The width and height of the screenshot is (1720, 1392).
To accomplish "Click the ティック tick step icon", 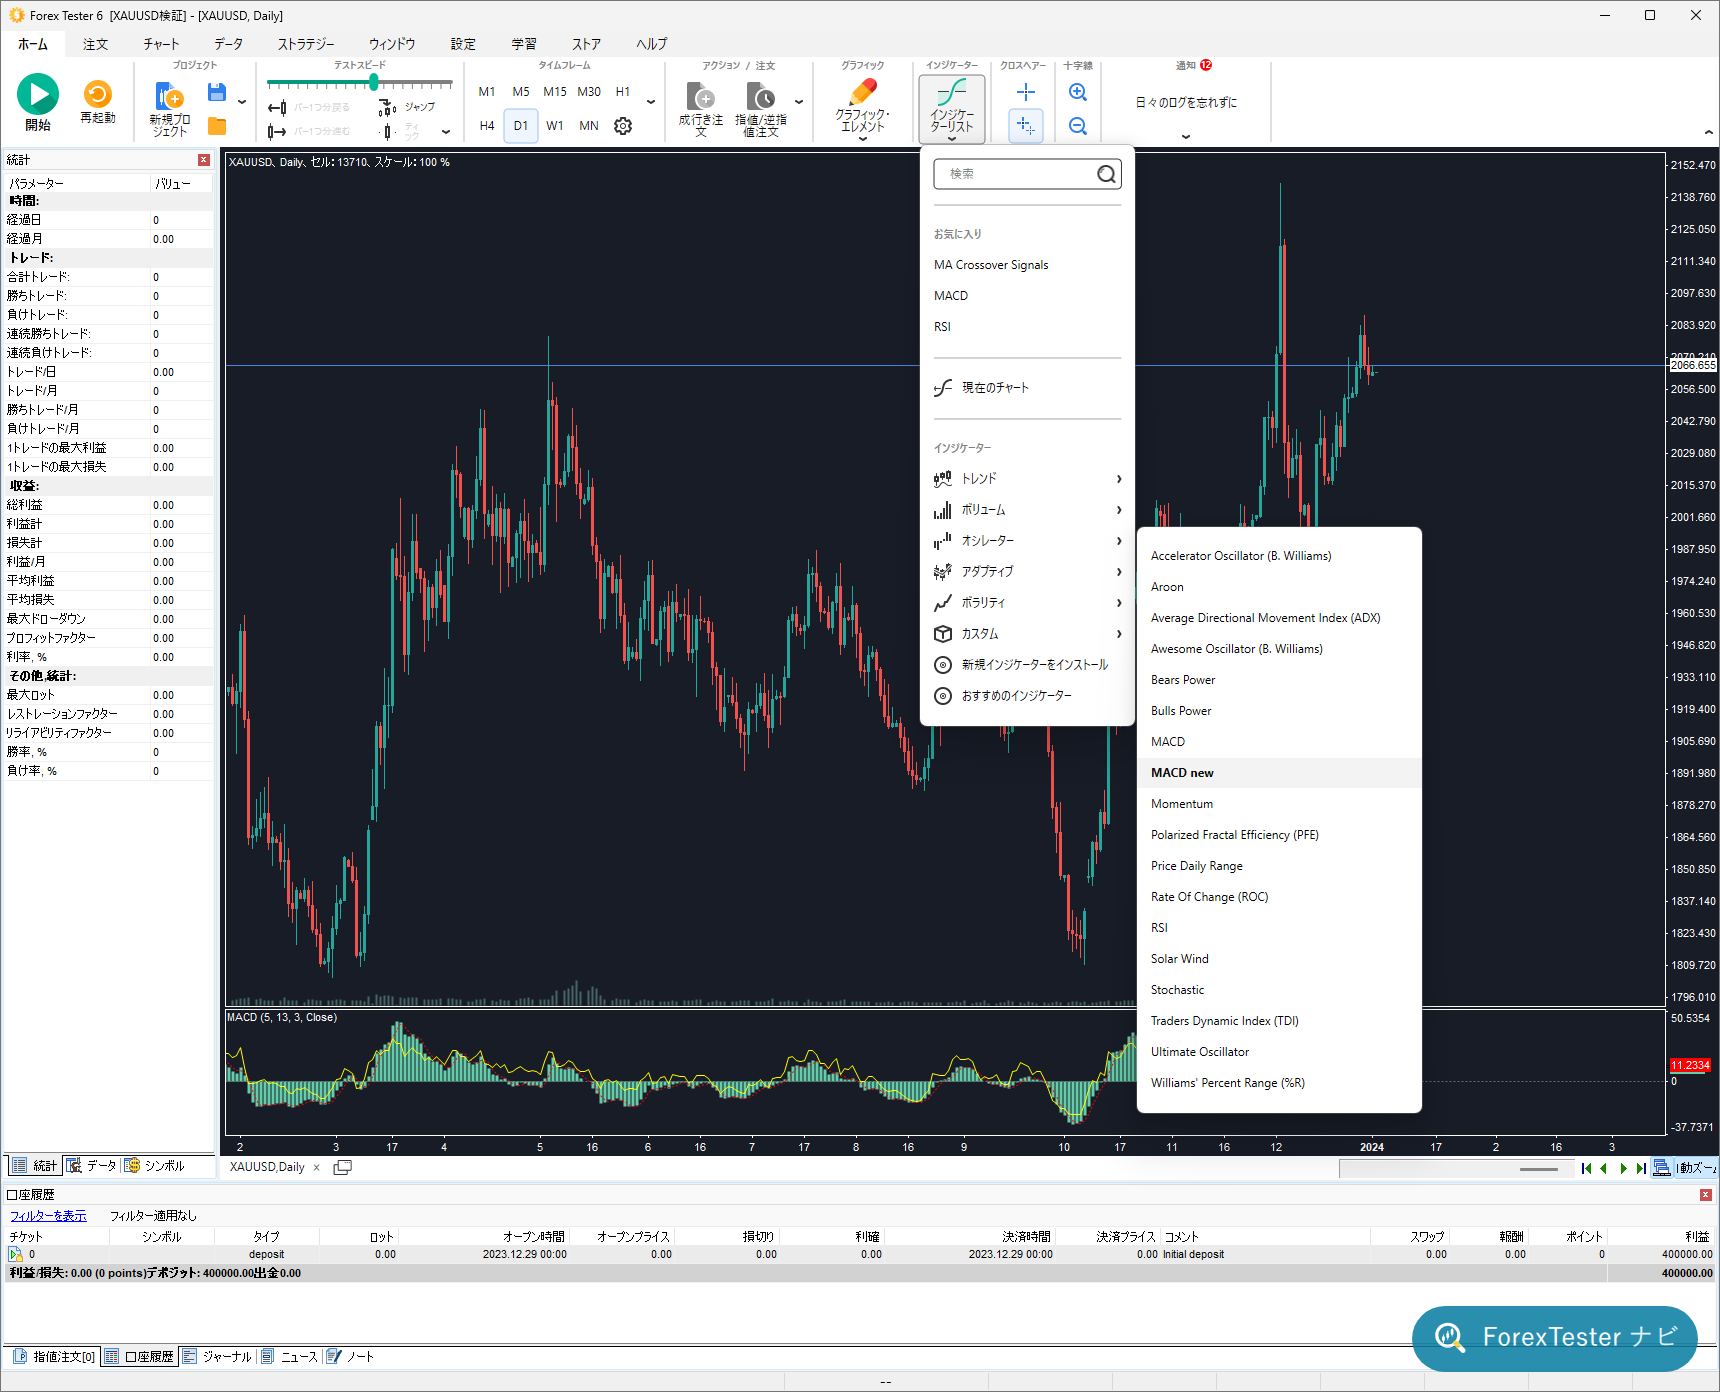I will (388, 131).
